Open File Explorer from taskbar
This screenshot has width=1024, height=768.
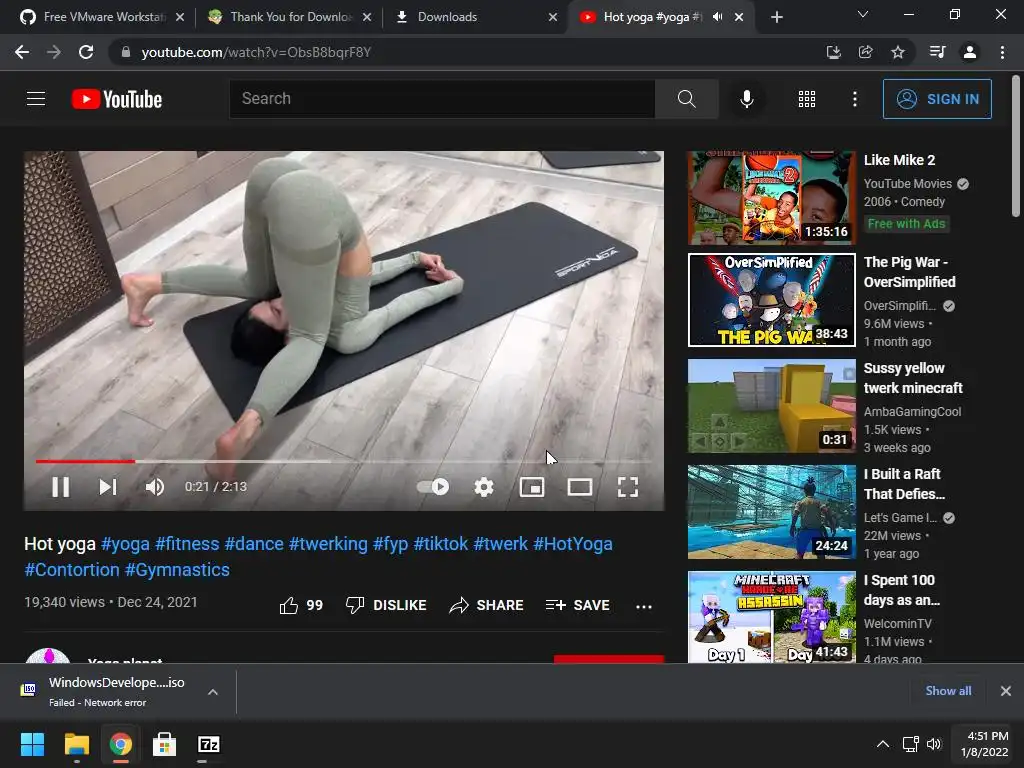(x=76, y=744)
